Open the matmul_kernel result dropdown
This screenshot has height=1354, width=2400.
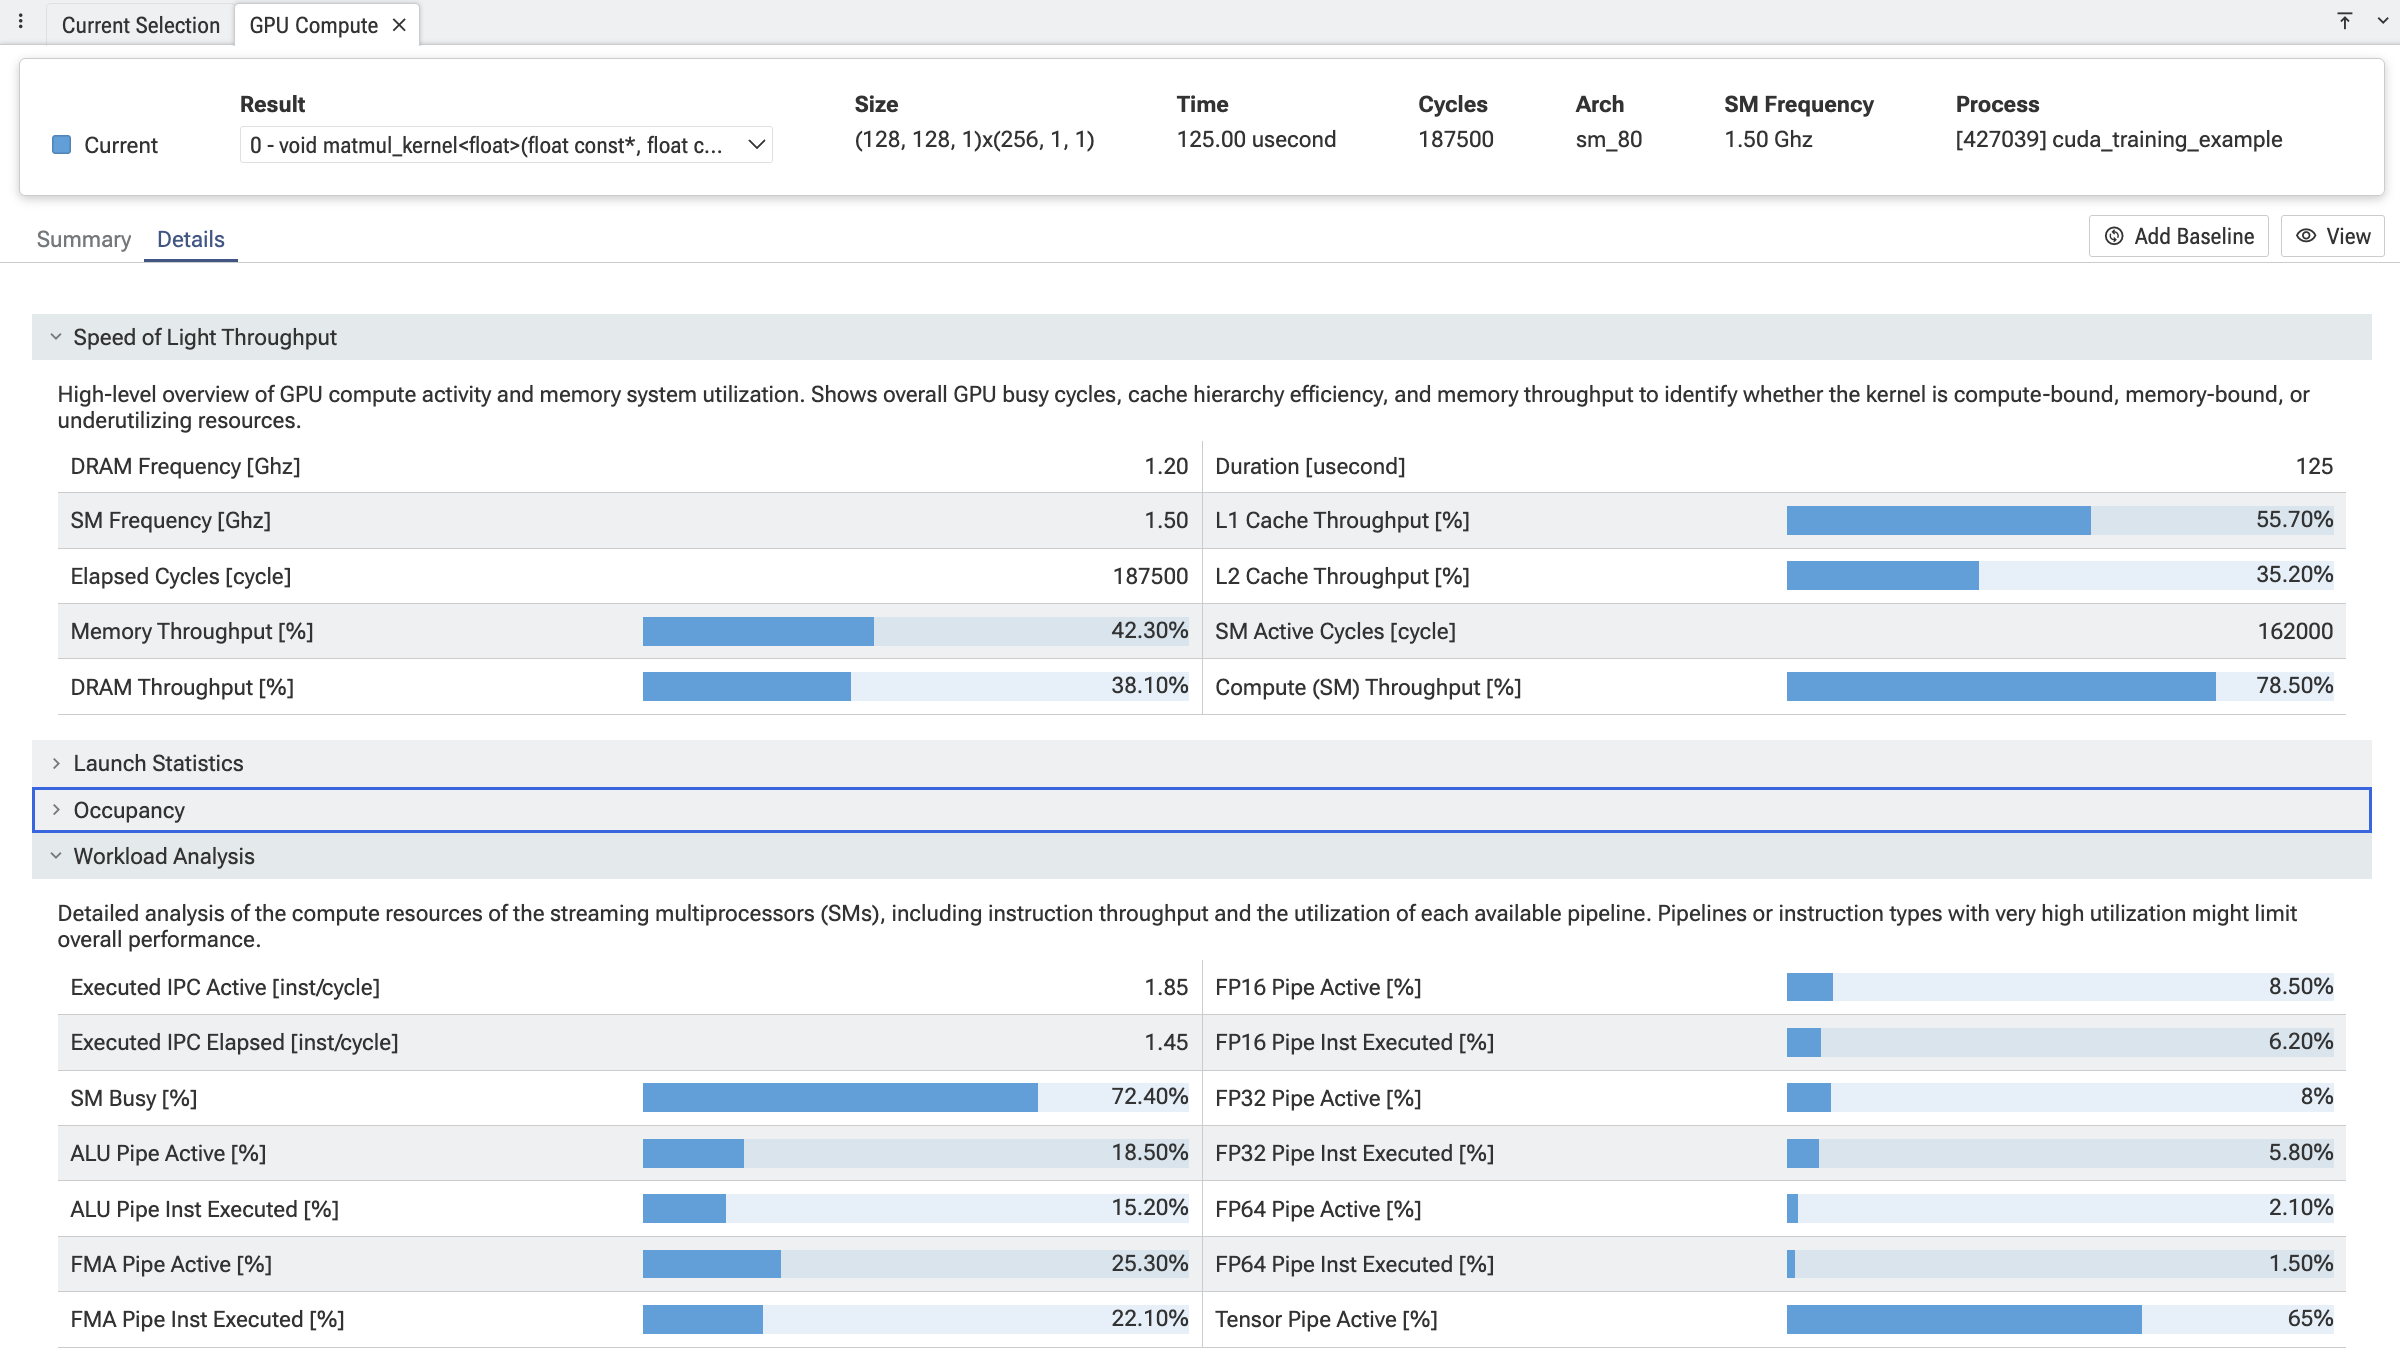[506, 145]
